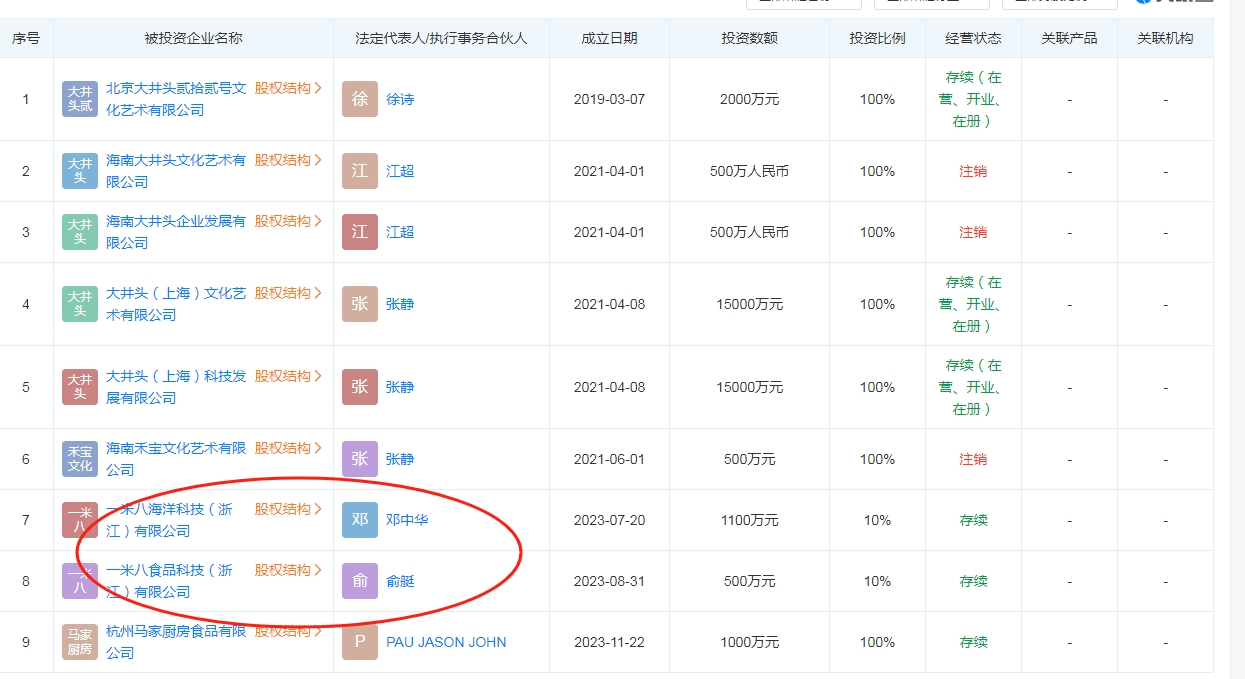Viewport: 1245px width, 679px height.
Task: Open company link 杭州马家厨房食品有限公司
Action: 176,642
